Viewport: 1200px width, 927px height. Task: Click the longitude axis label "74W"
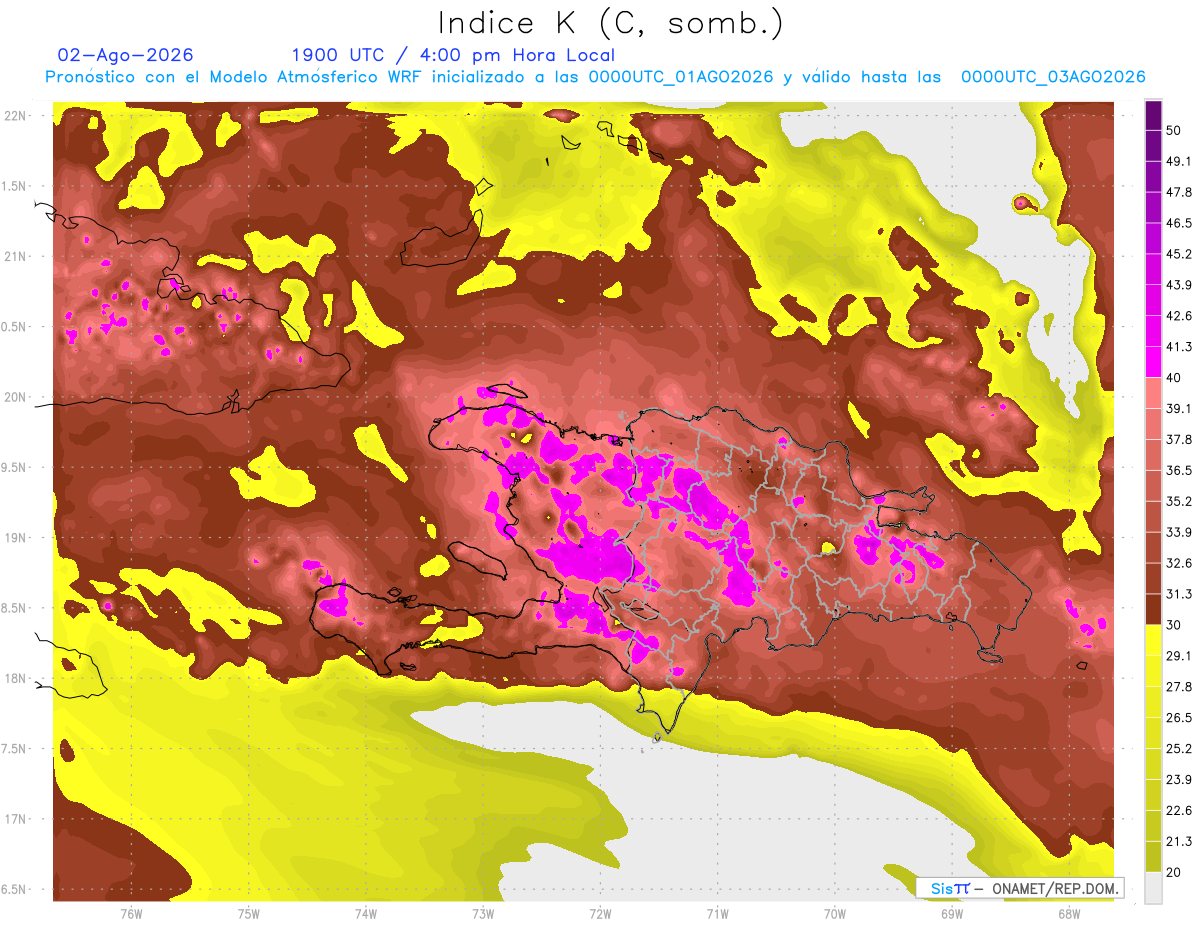366,914
